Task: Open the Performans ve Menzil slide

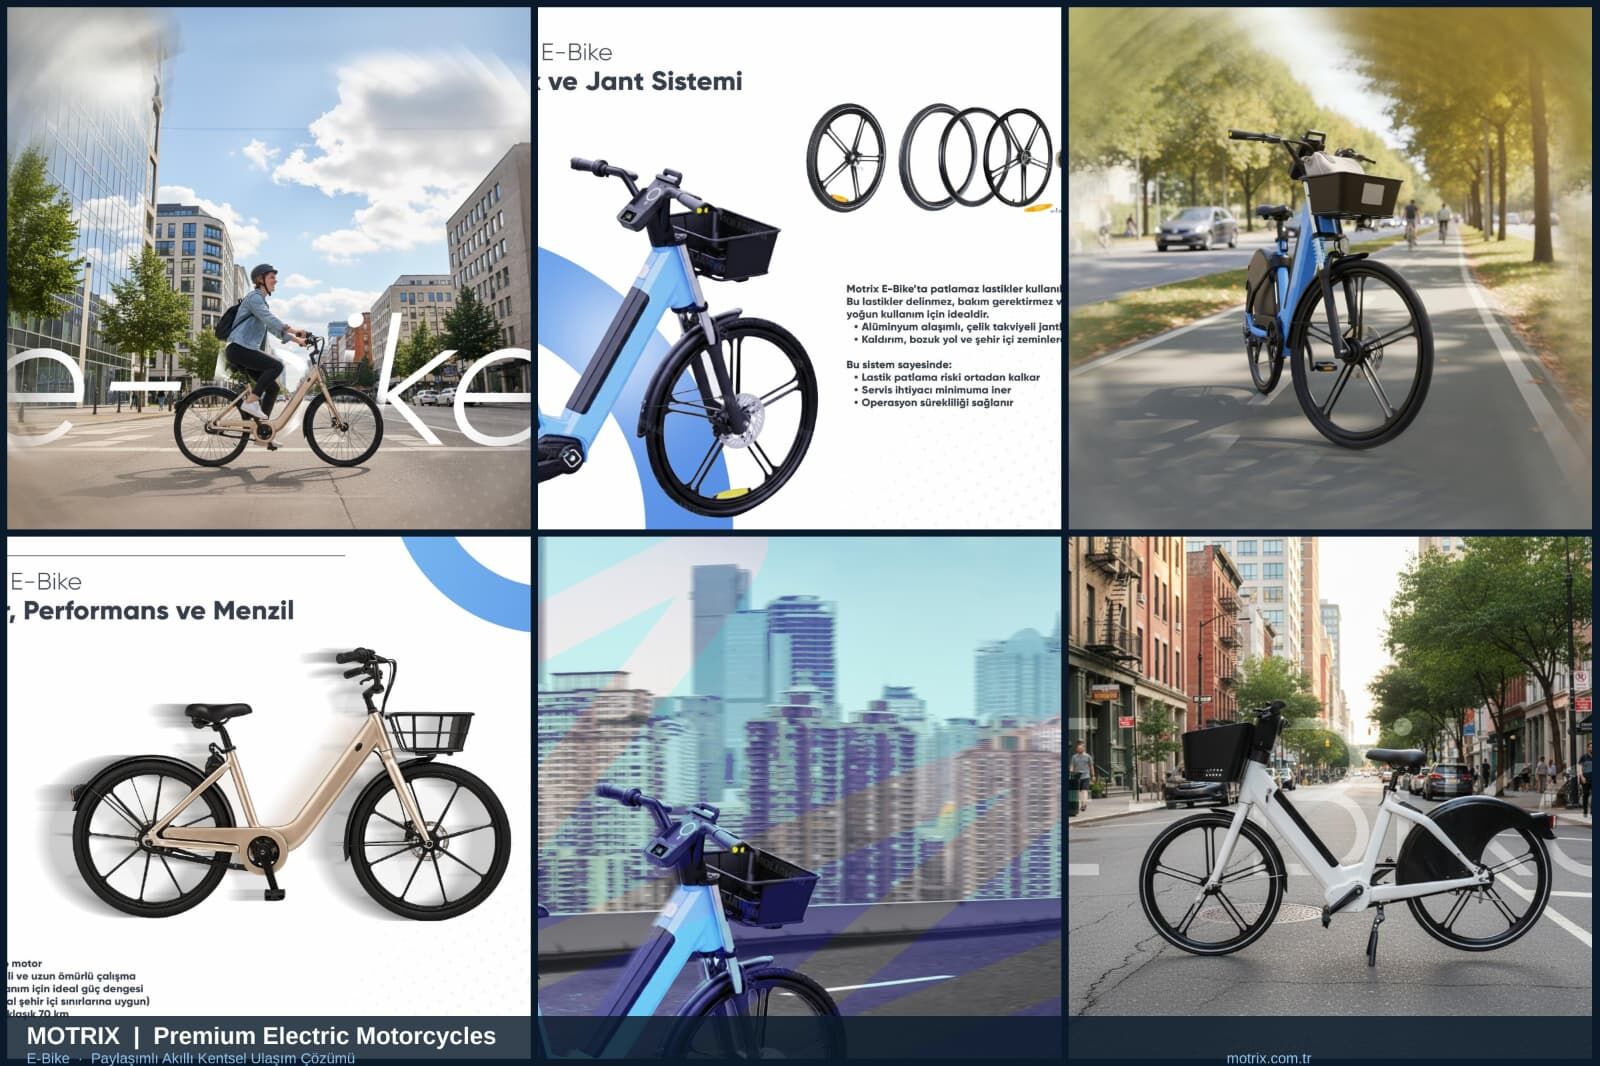Action: pos(269,776)
